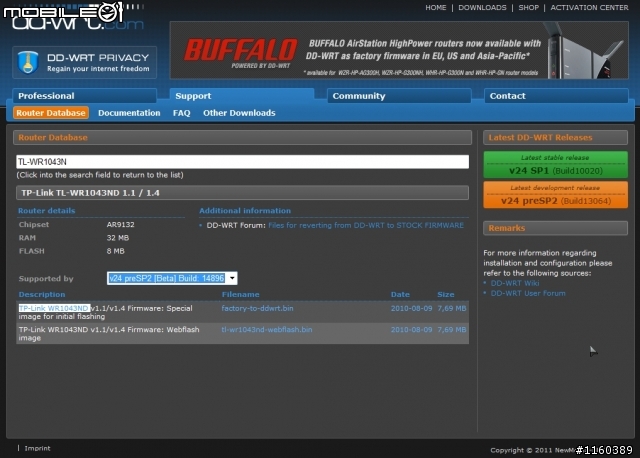Switch to the Support tab
Viewport: 640px width, 458px height.
(242, 96)
